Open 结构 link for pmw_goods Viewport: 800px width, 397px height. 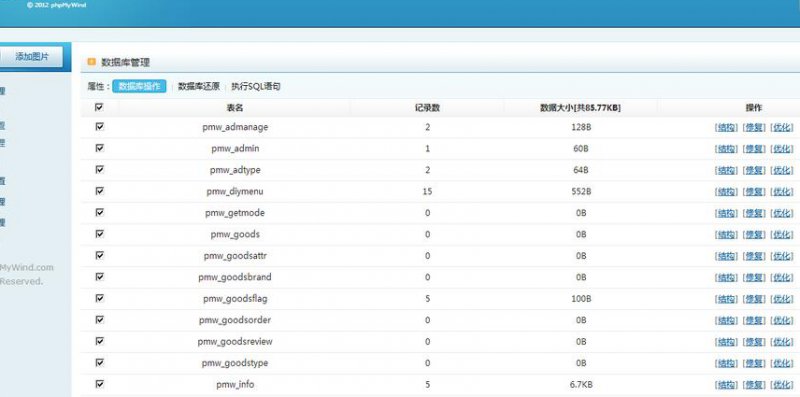click(x=727, y=235)
